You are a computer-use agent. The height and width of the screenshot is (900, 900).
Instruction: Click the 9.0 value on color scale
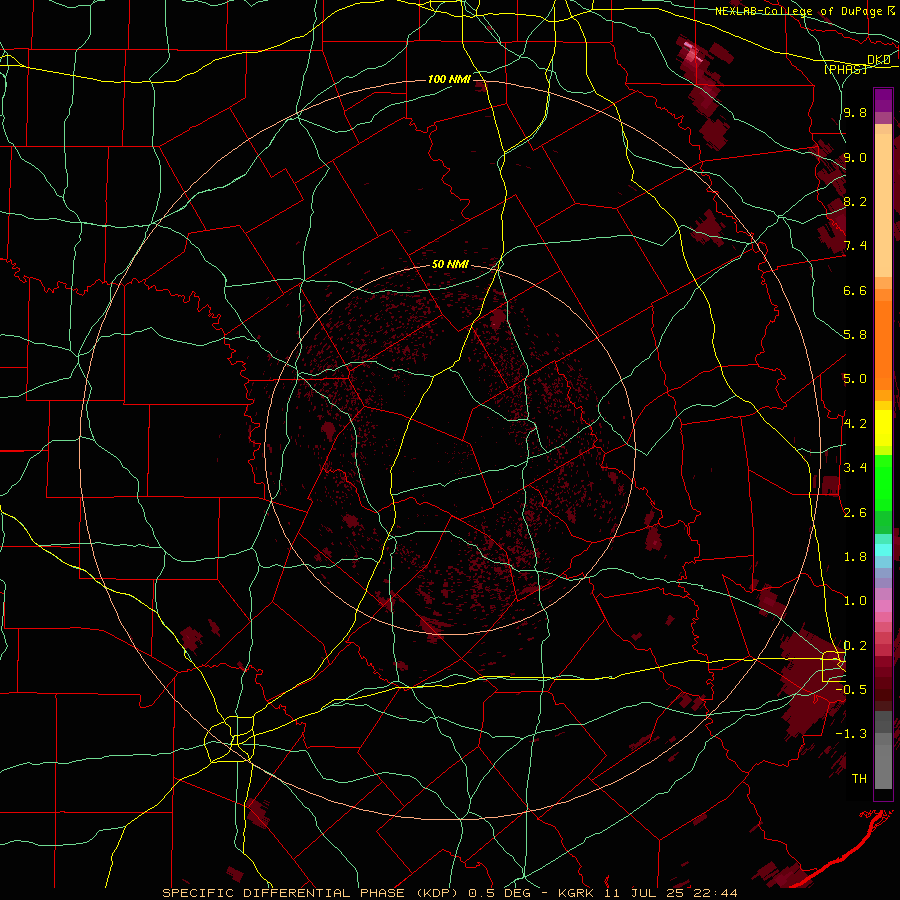(855, 157)
